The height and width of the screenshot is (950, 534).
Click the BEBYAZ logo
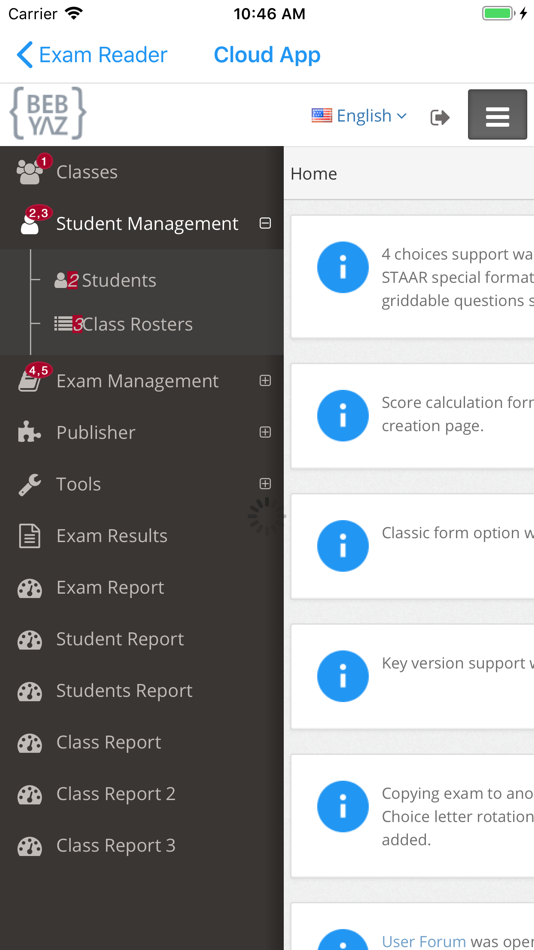coord(48,113)
